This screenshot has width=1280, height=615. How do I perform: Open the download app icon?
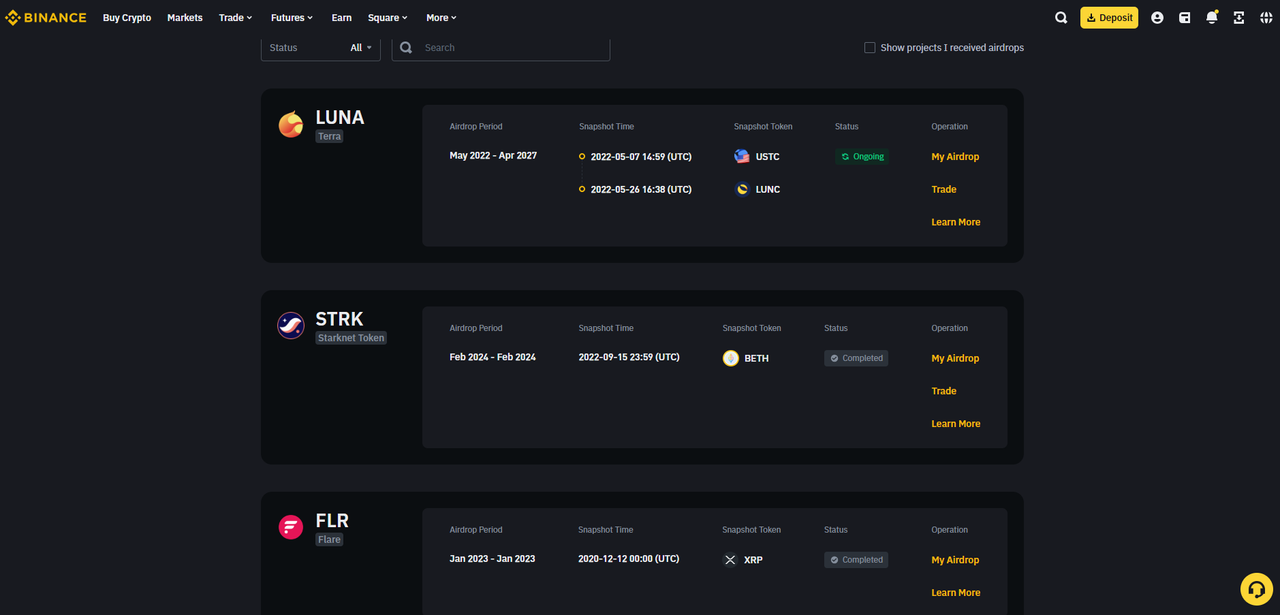(1239, 18)
